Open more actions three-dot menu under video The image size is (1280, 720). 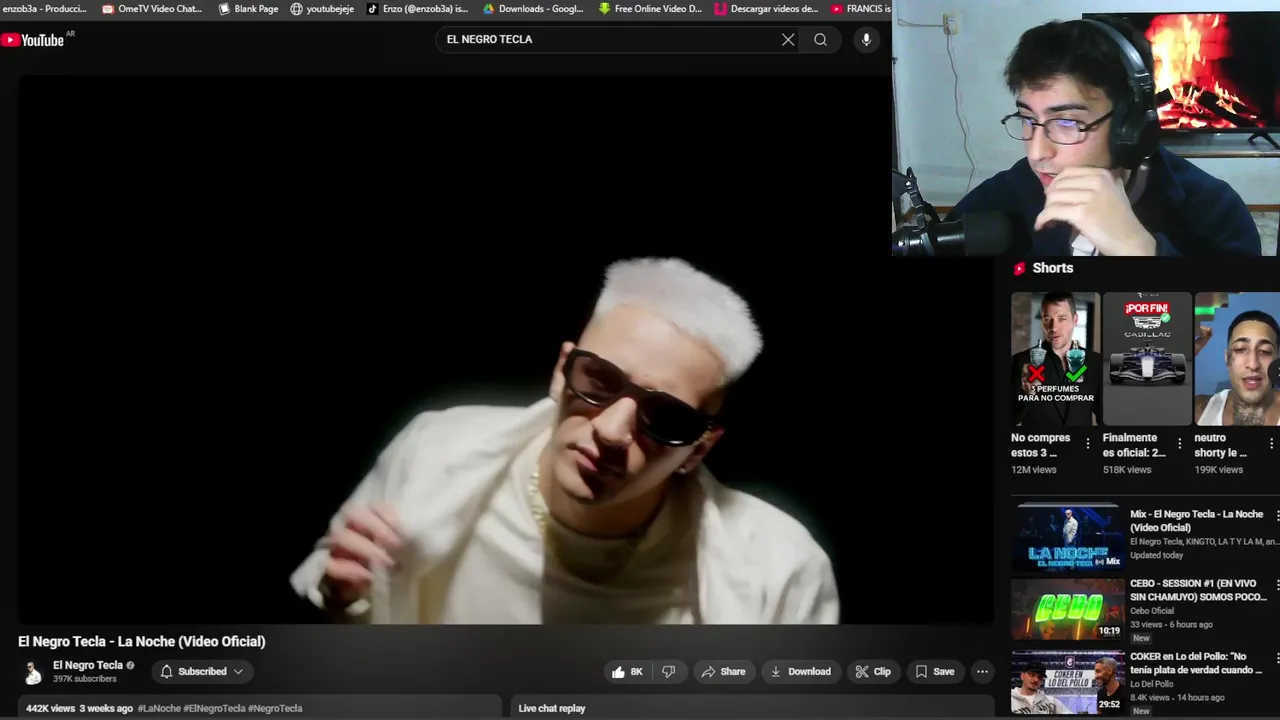[982, 672]
